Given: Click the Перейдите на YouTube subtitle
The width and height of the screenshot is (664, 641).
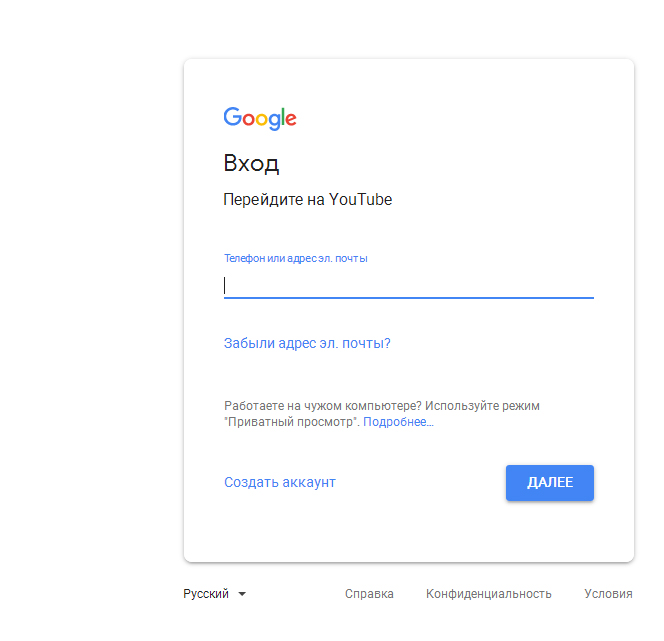Looking at the screenshot, I should 307,199.
